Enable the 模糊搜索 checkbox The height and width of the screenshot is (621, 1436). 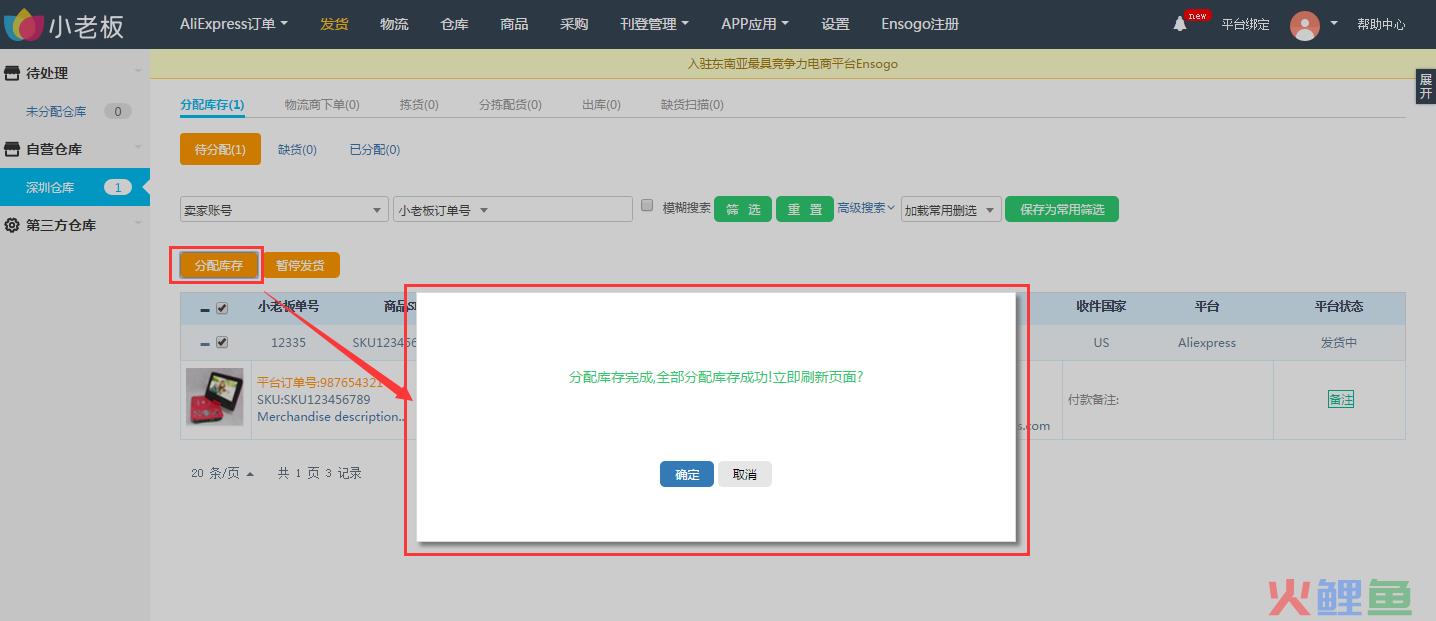pyautogui.click(x=647, y=205)
